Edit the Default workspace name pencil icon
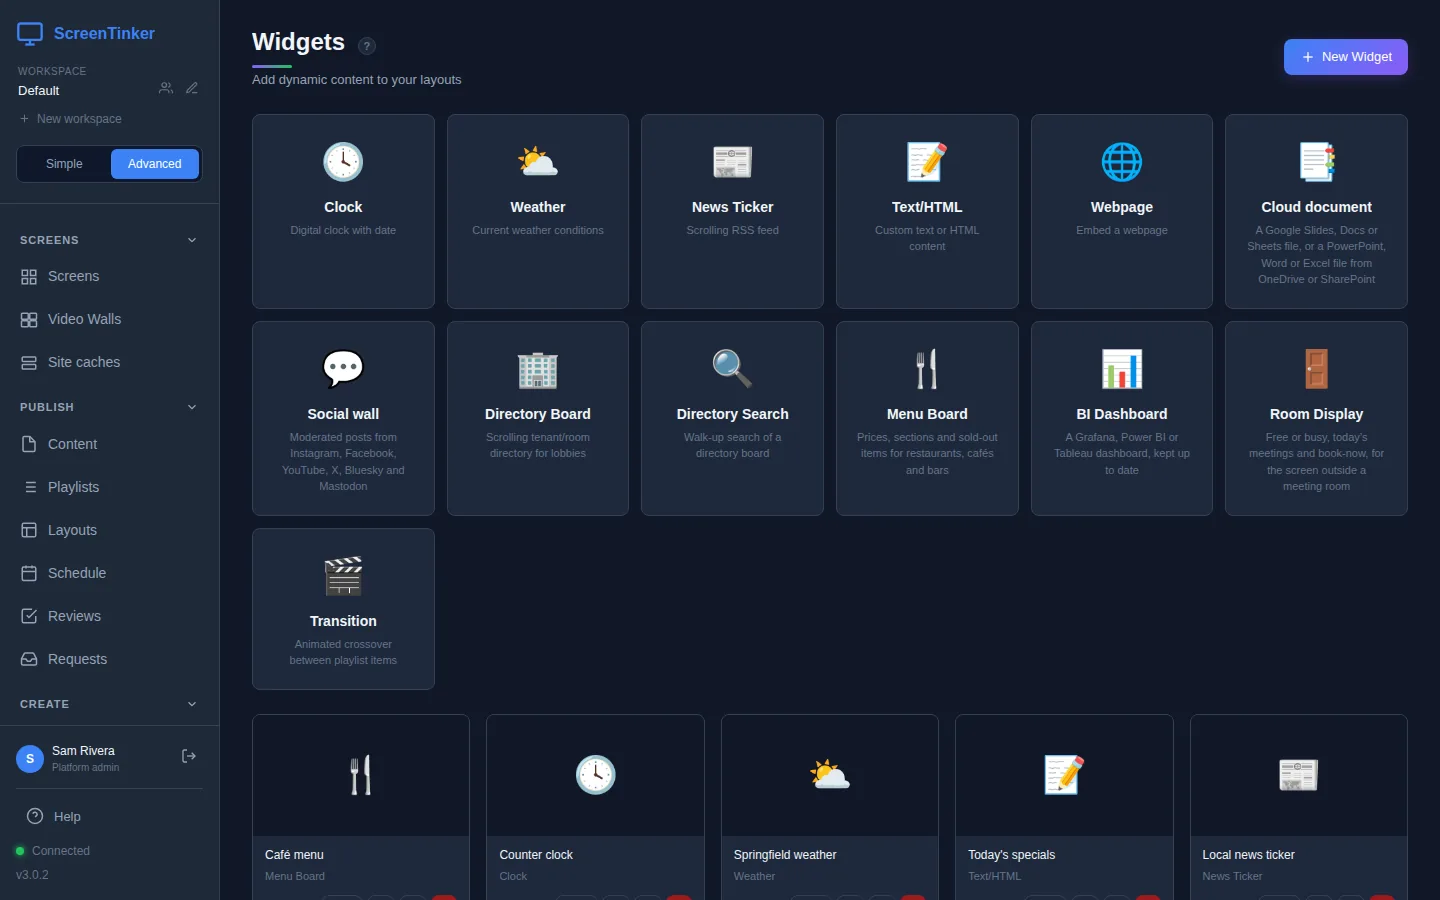This screenshot has width=1440, height=900. (192, 88)
